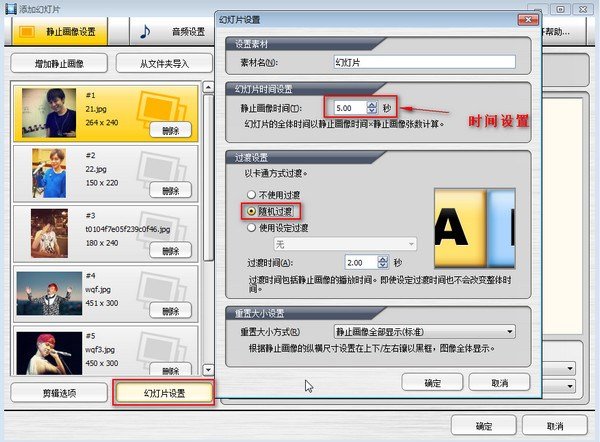The height and width of the screenshot is (442, 600).
Task: Select 使用设定过渡 radio button
Action: click(251, 228)
